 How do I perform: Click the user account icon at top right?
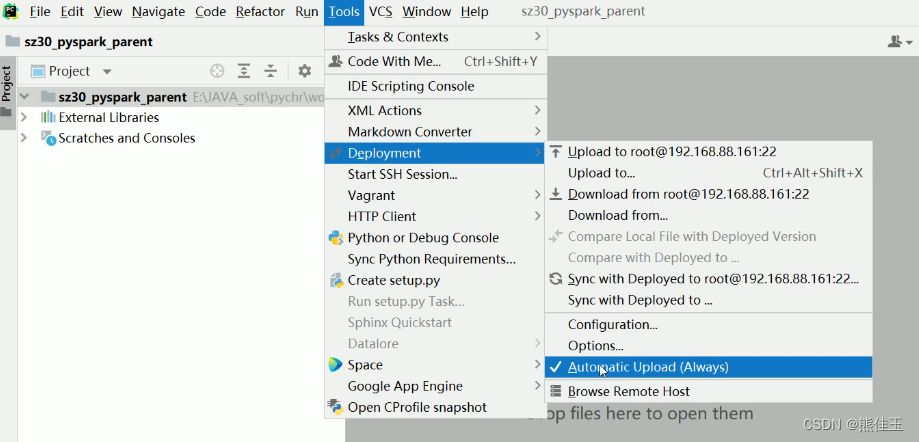(894, 42)
